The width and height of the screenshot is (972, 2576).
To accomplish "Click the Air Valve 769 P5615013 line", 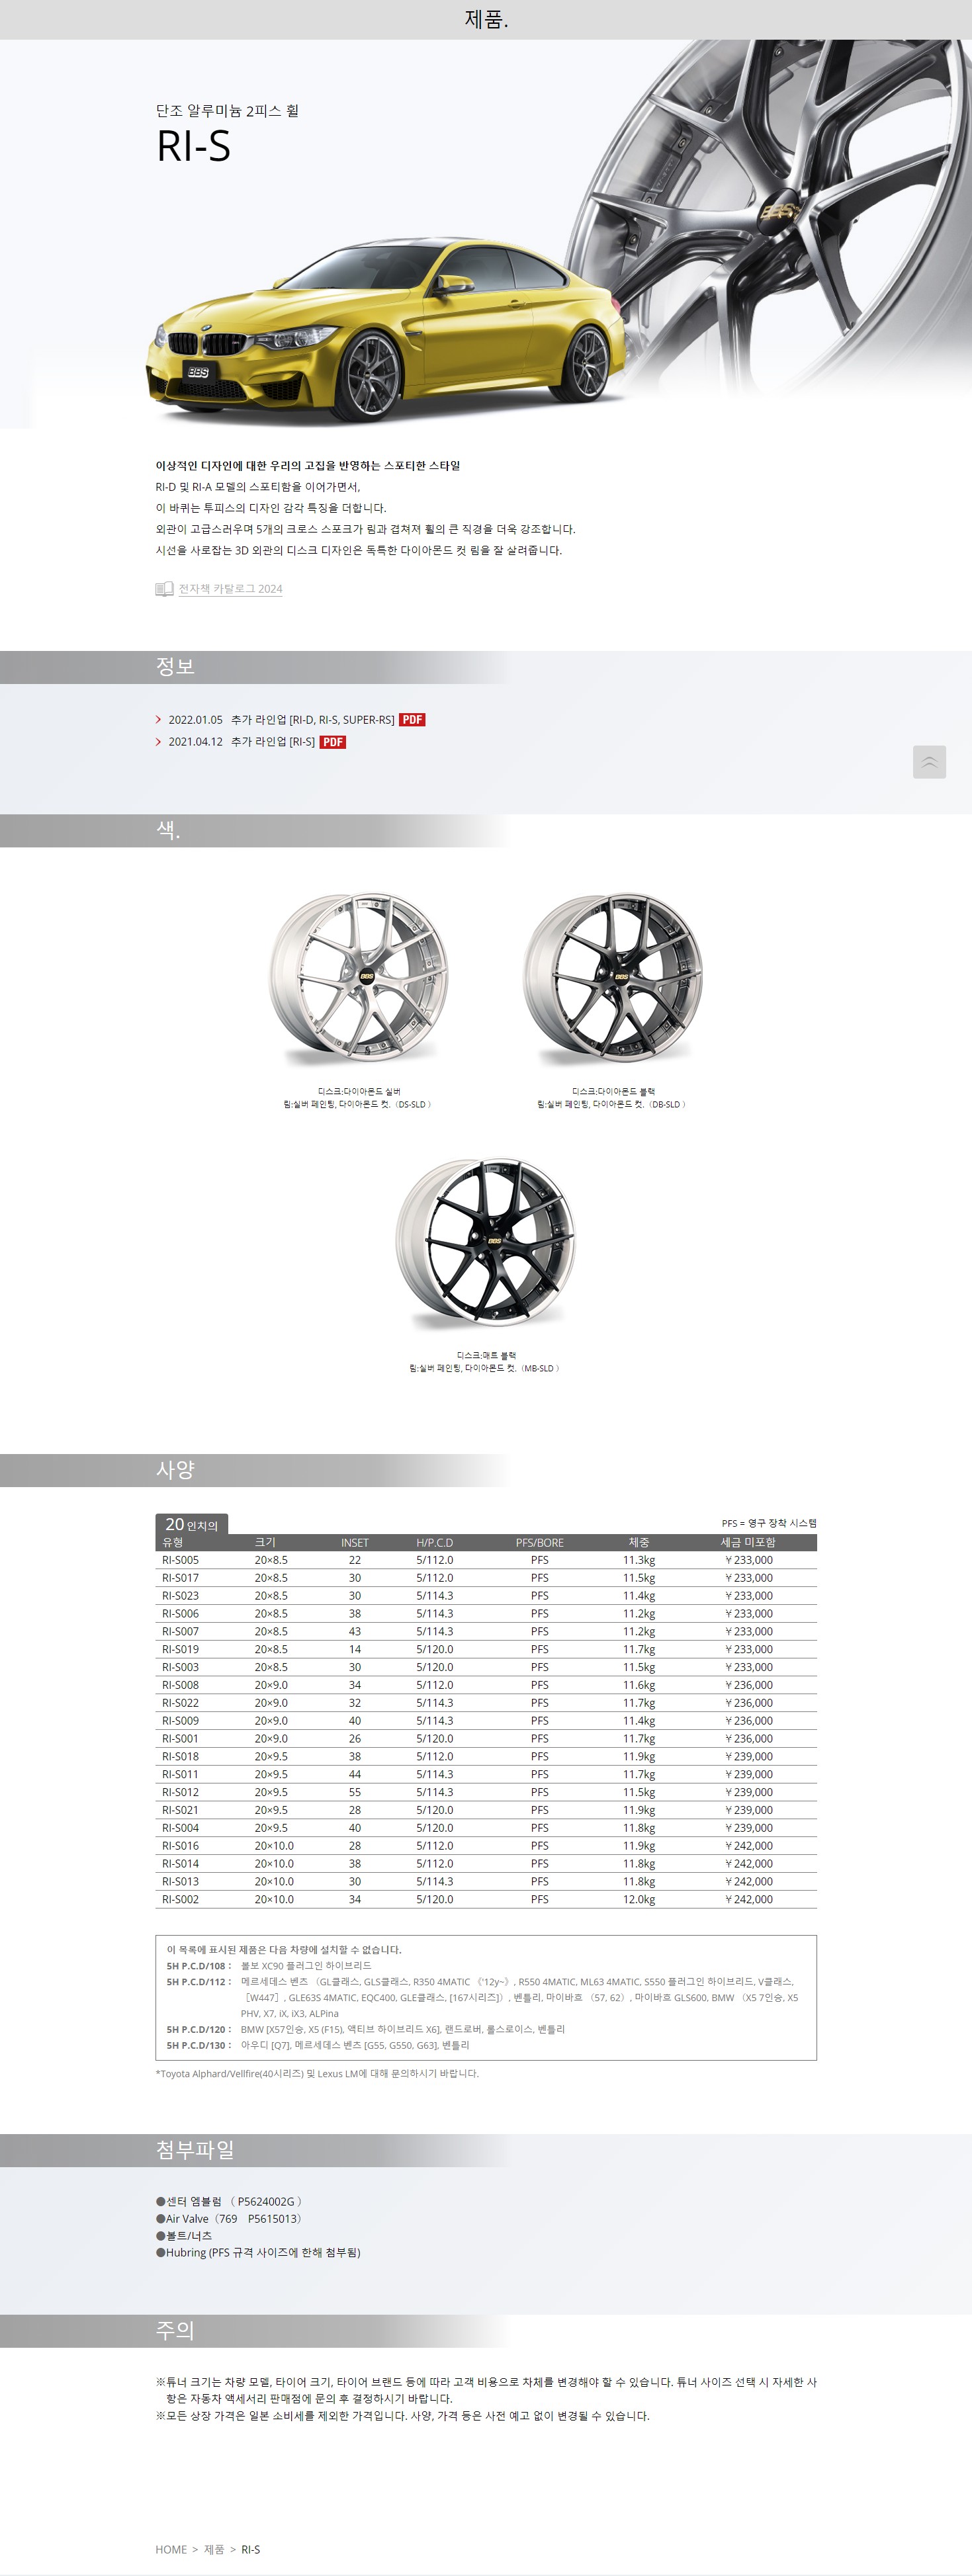I will pos(229,2219).
